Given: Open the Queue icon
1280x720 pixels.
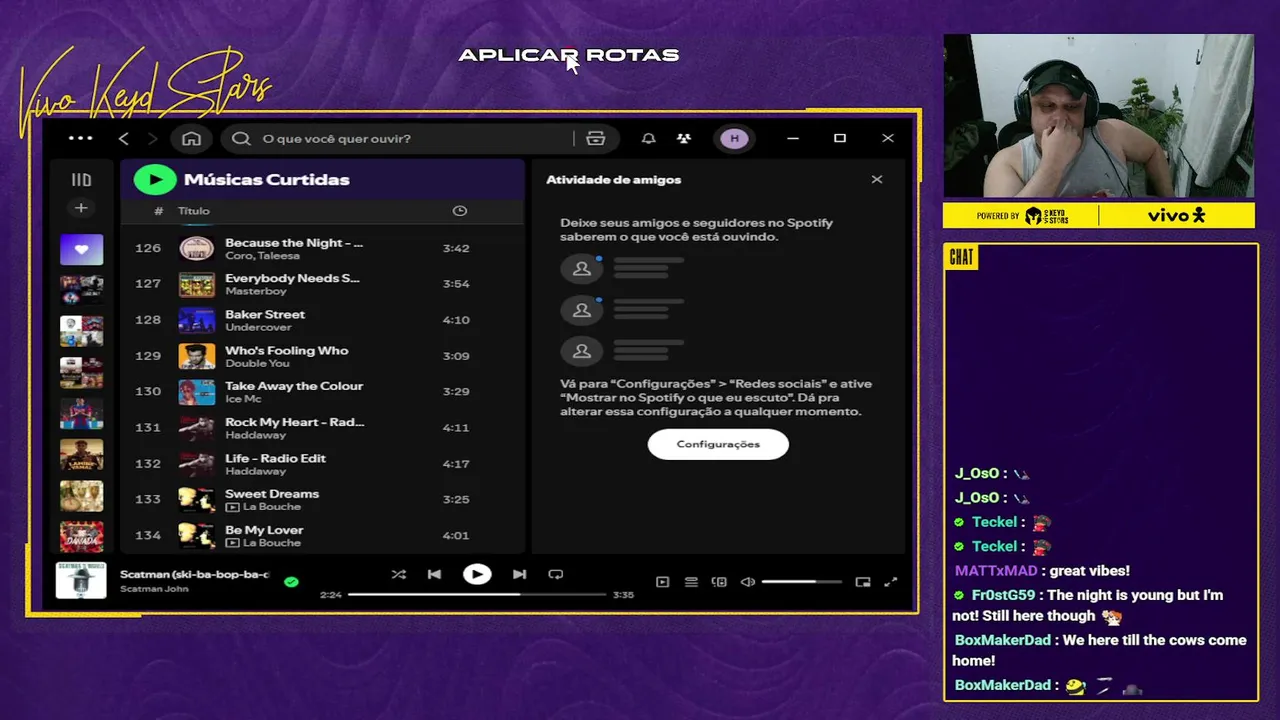Looking at the screenshot, I should click(x=691, y=582).
